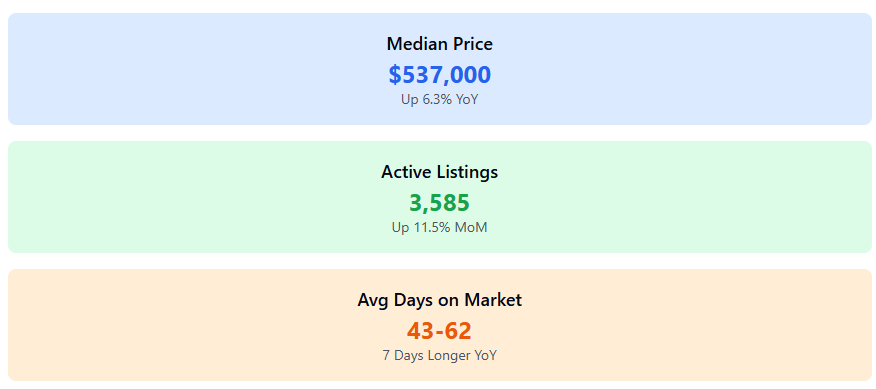Click the Up 11.5% MoM text

click(x=440, y=227)
